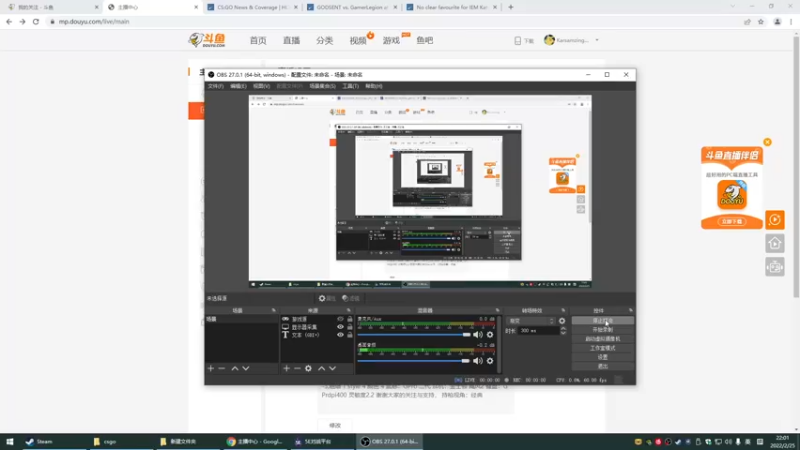The image size is (800, 450).
Task: Open the OBS File menu
Action: 215,86
